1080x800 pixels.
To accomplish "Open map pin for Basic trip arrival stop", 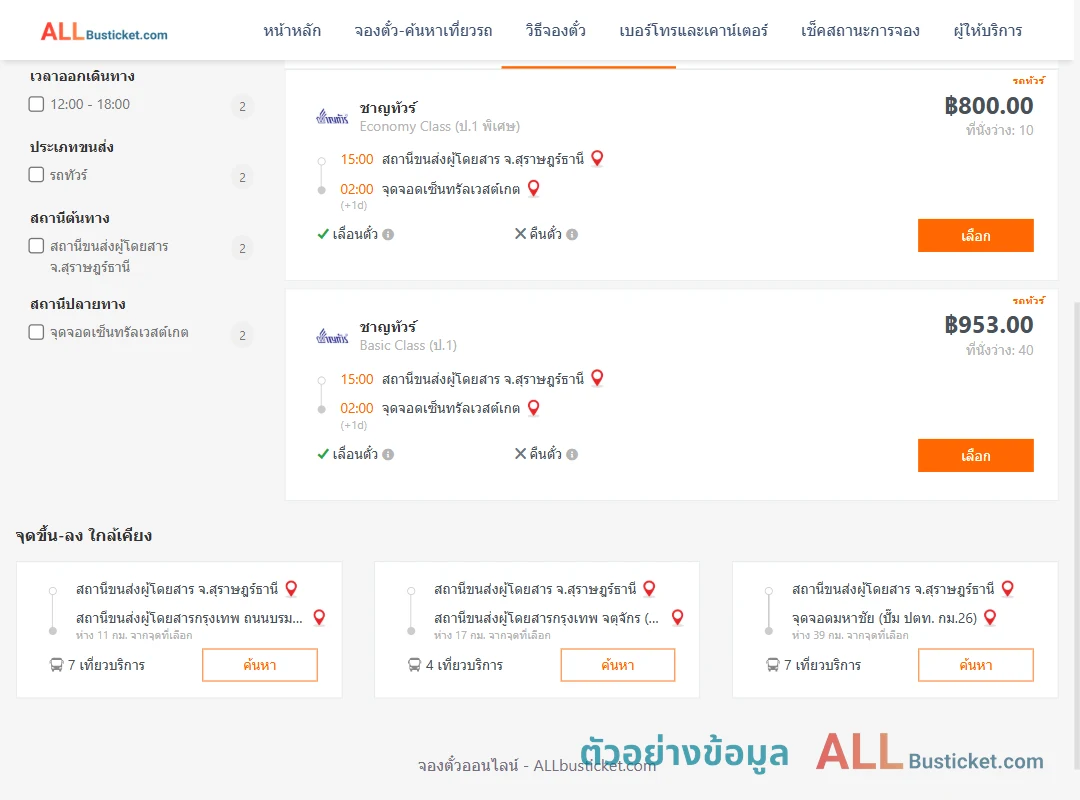I will click(533, 408).
